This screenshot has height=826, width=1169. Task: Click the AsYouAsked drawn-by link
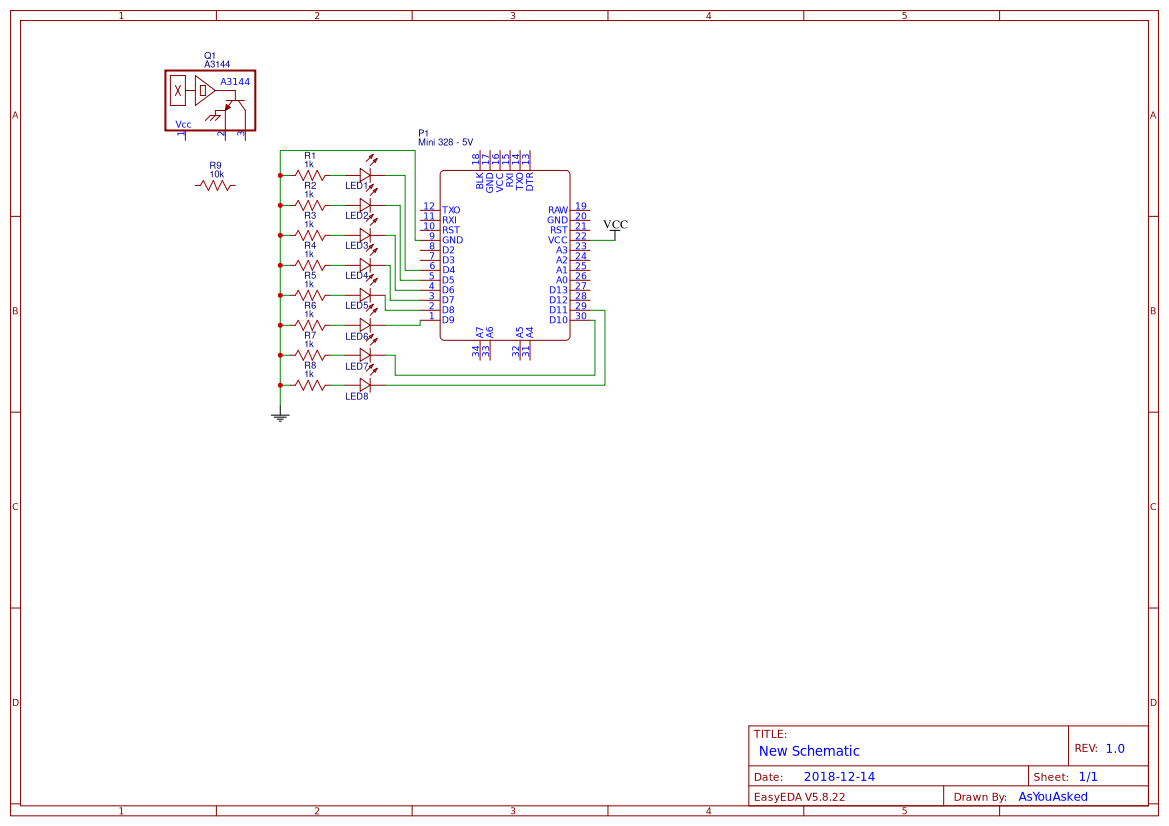point(1052,796)
